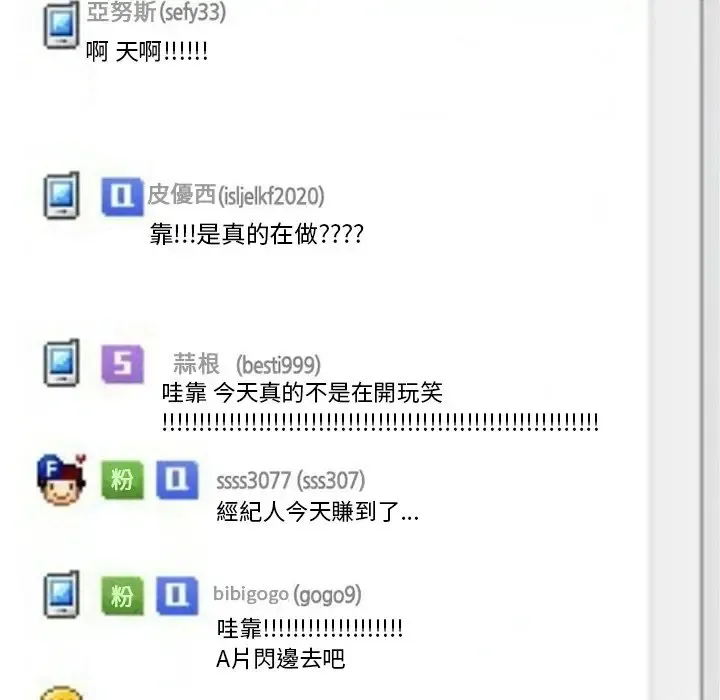
Task: Click the mobile device icon beside bibigogo
Action: pyautogui.click(x=62, y=594)
